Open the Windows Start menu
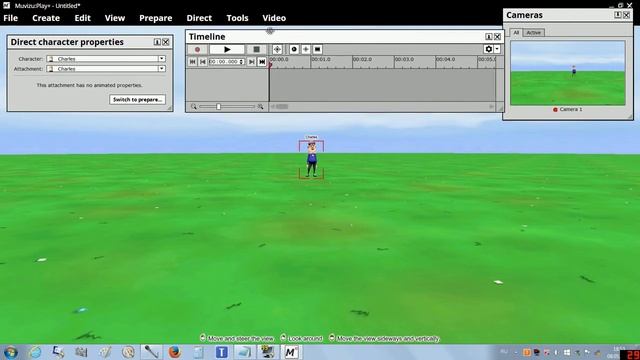This screenshot has width=640, height=360. click(x=11, y=352)
